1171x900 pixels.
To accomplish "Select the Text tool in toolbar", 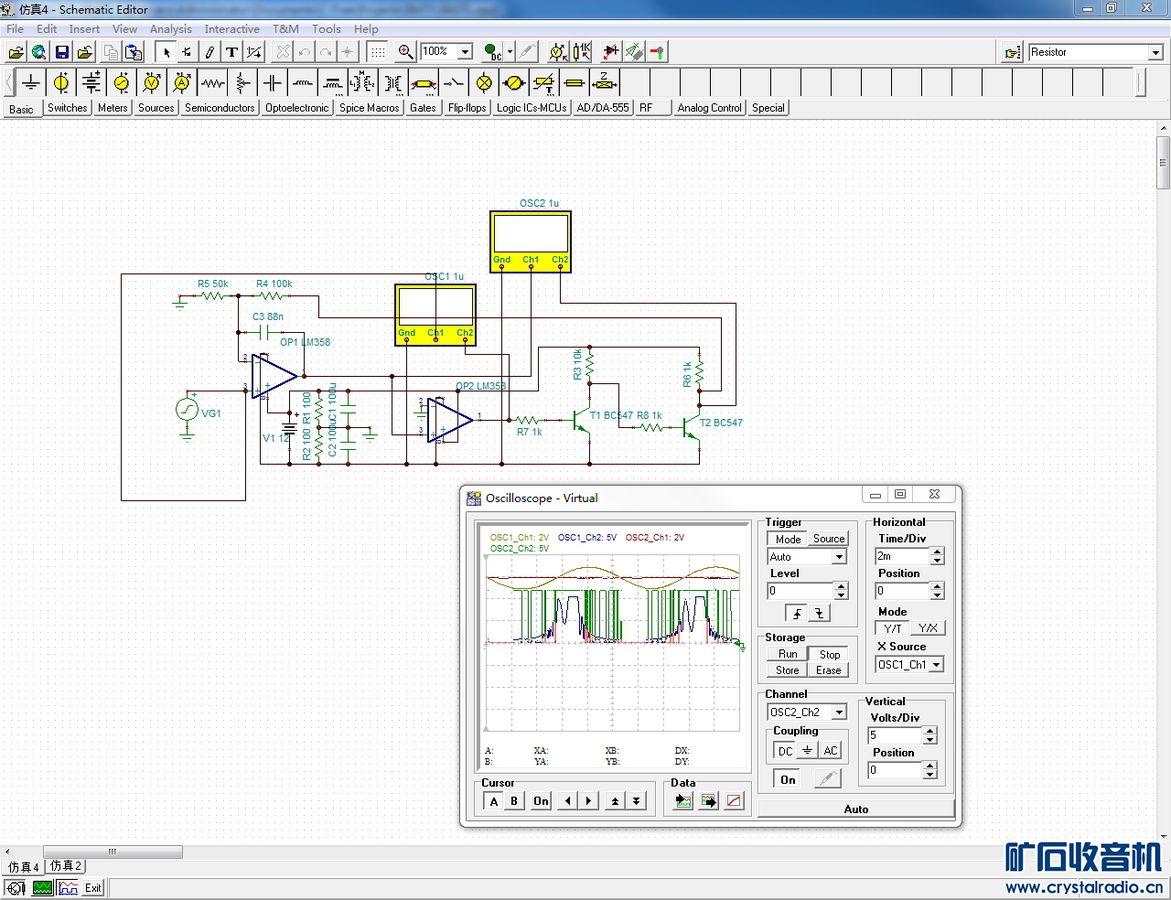I will (232, 52).
